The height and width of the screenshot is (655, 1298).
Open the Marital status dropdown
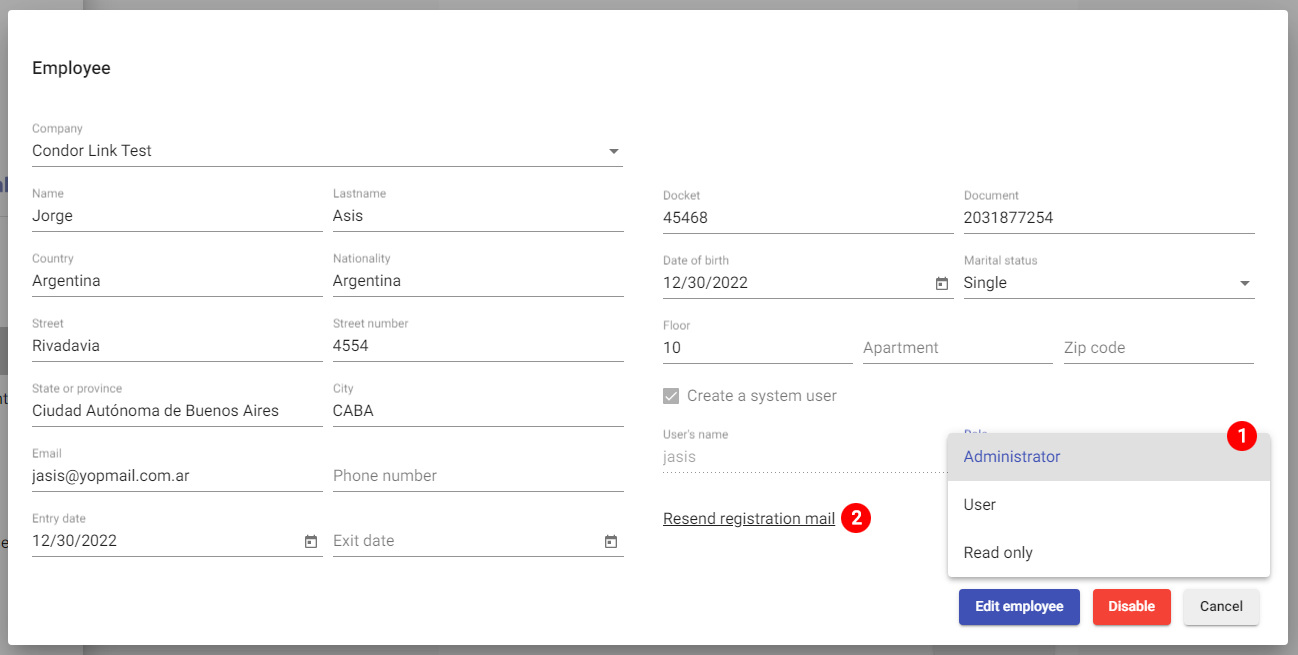tap(1245, 283)
